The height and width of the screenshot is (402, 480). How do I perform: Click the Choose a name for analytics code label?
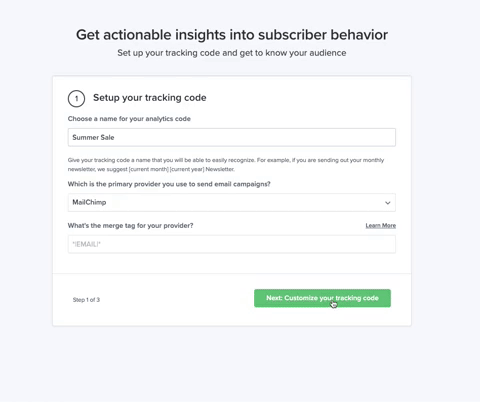[x=129, y=119]
